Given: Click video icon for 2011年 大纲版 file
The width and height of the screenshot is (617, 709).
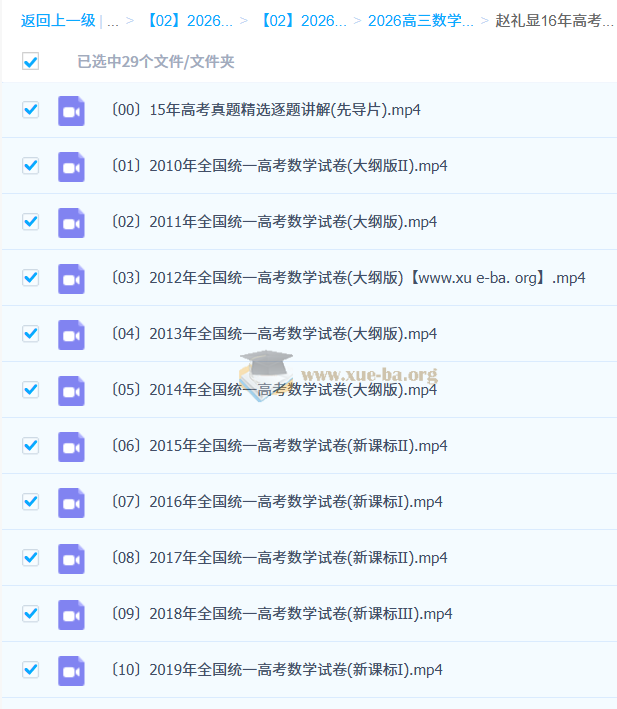Looking at the screenshot, I should click(71, 223).
